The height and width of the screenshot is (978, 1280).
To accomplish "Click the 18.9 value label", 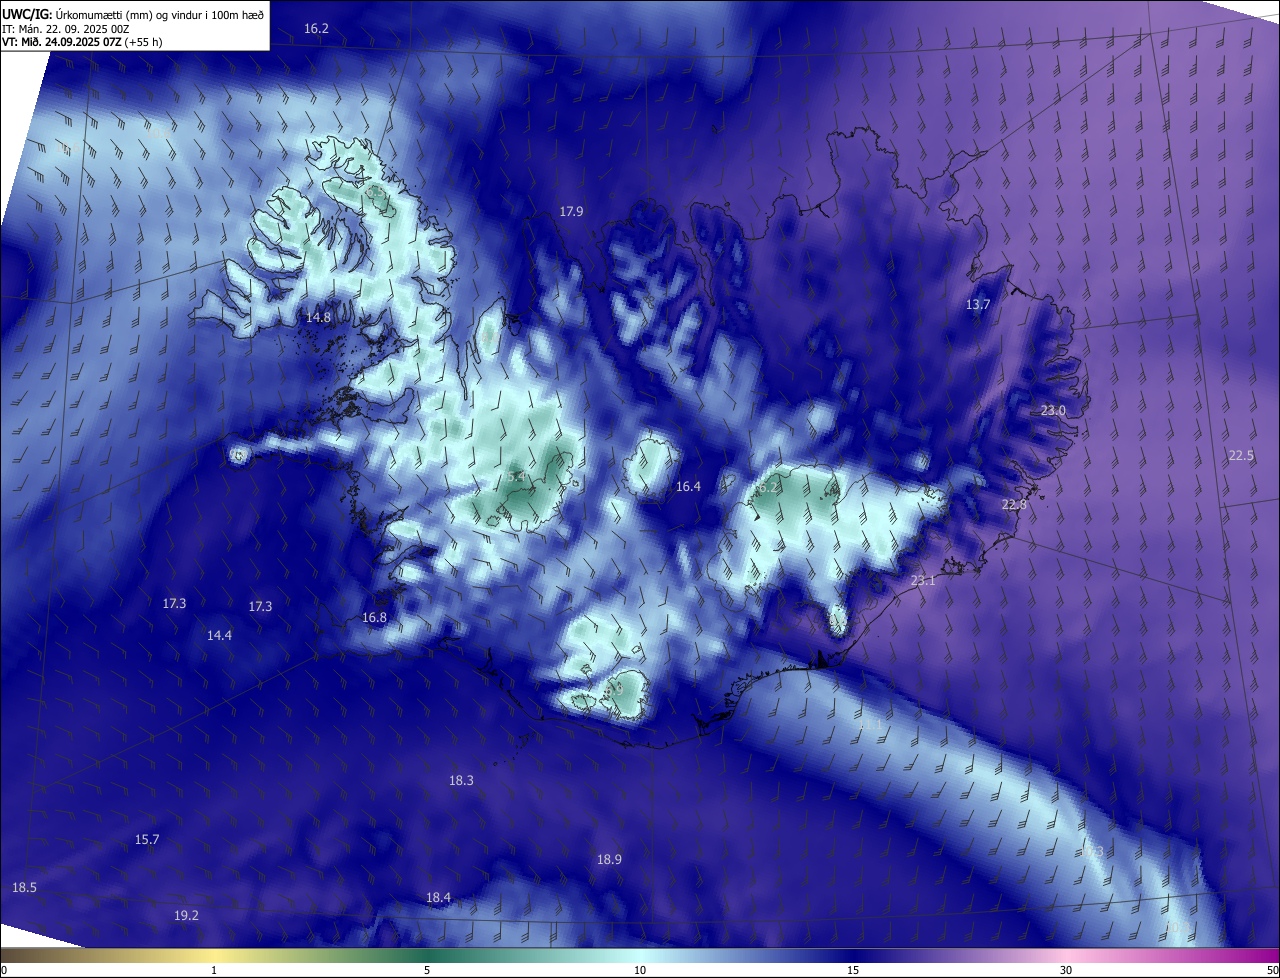I will point(609,859).
